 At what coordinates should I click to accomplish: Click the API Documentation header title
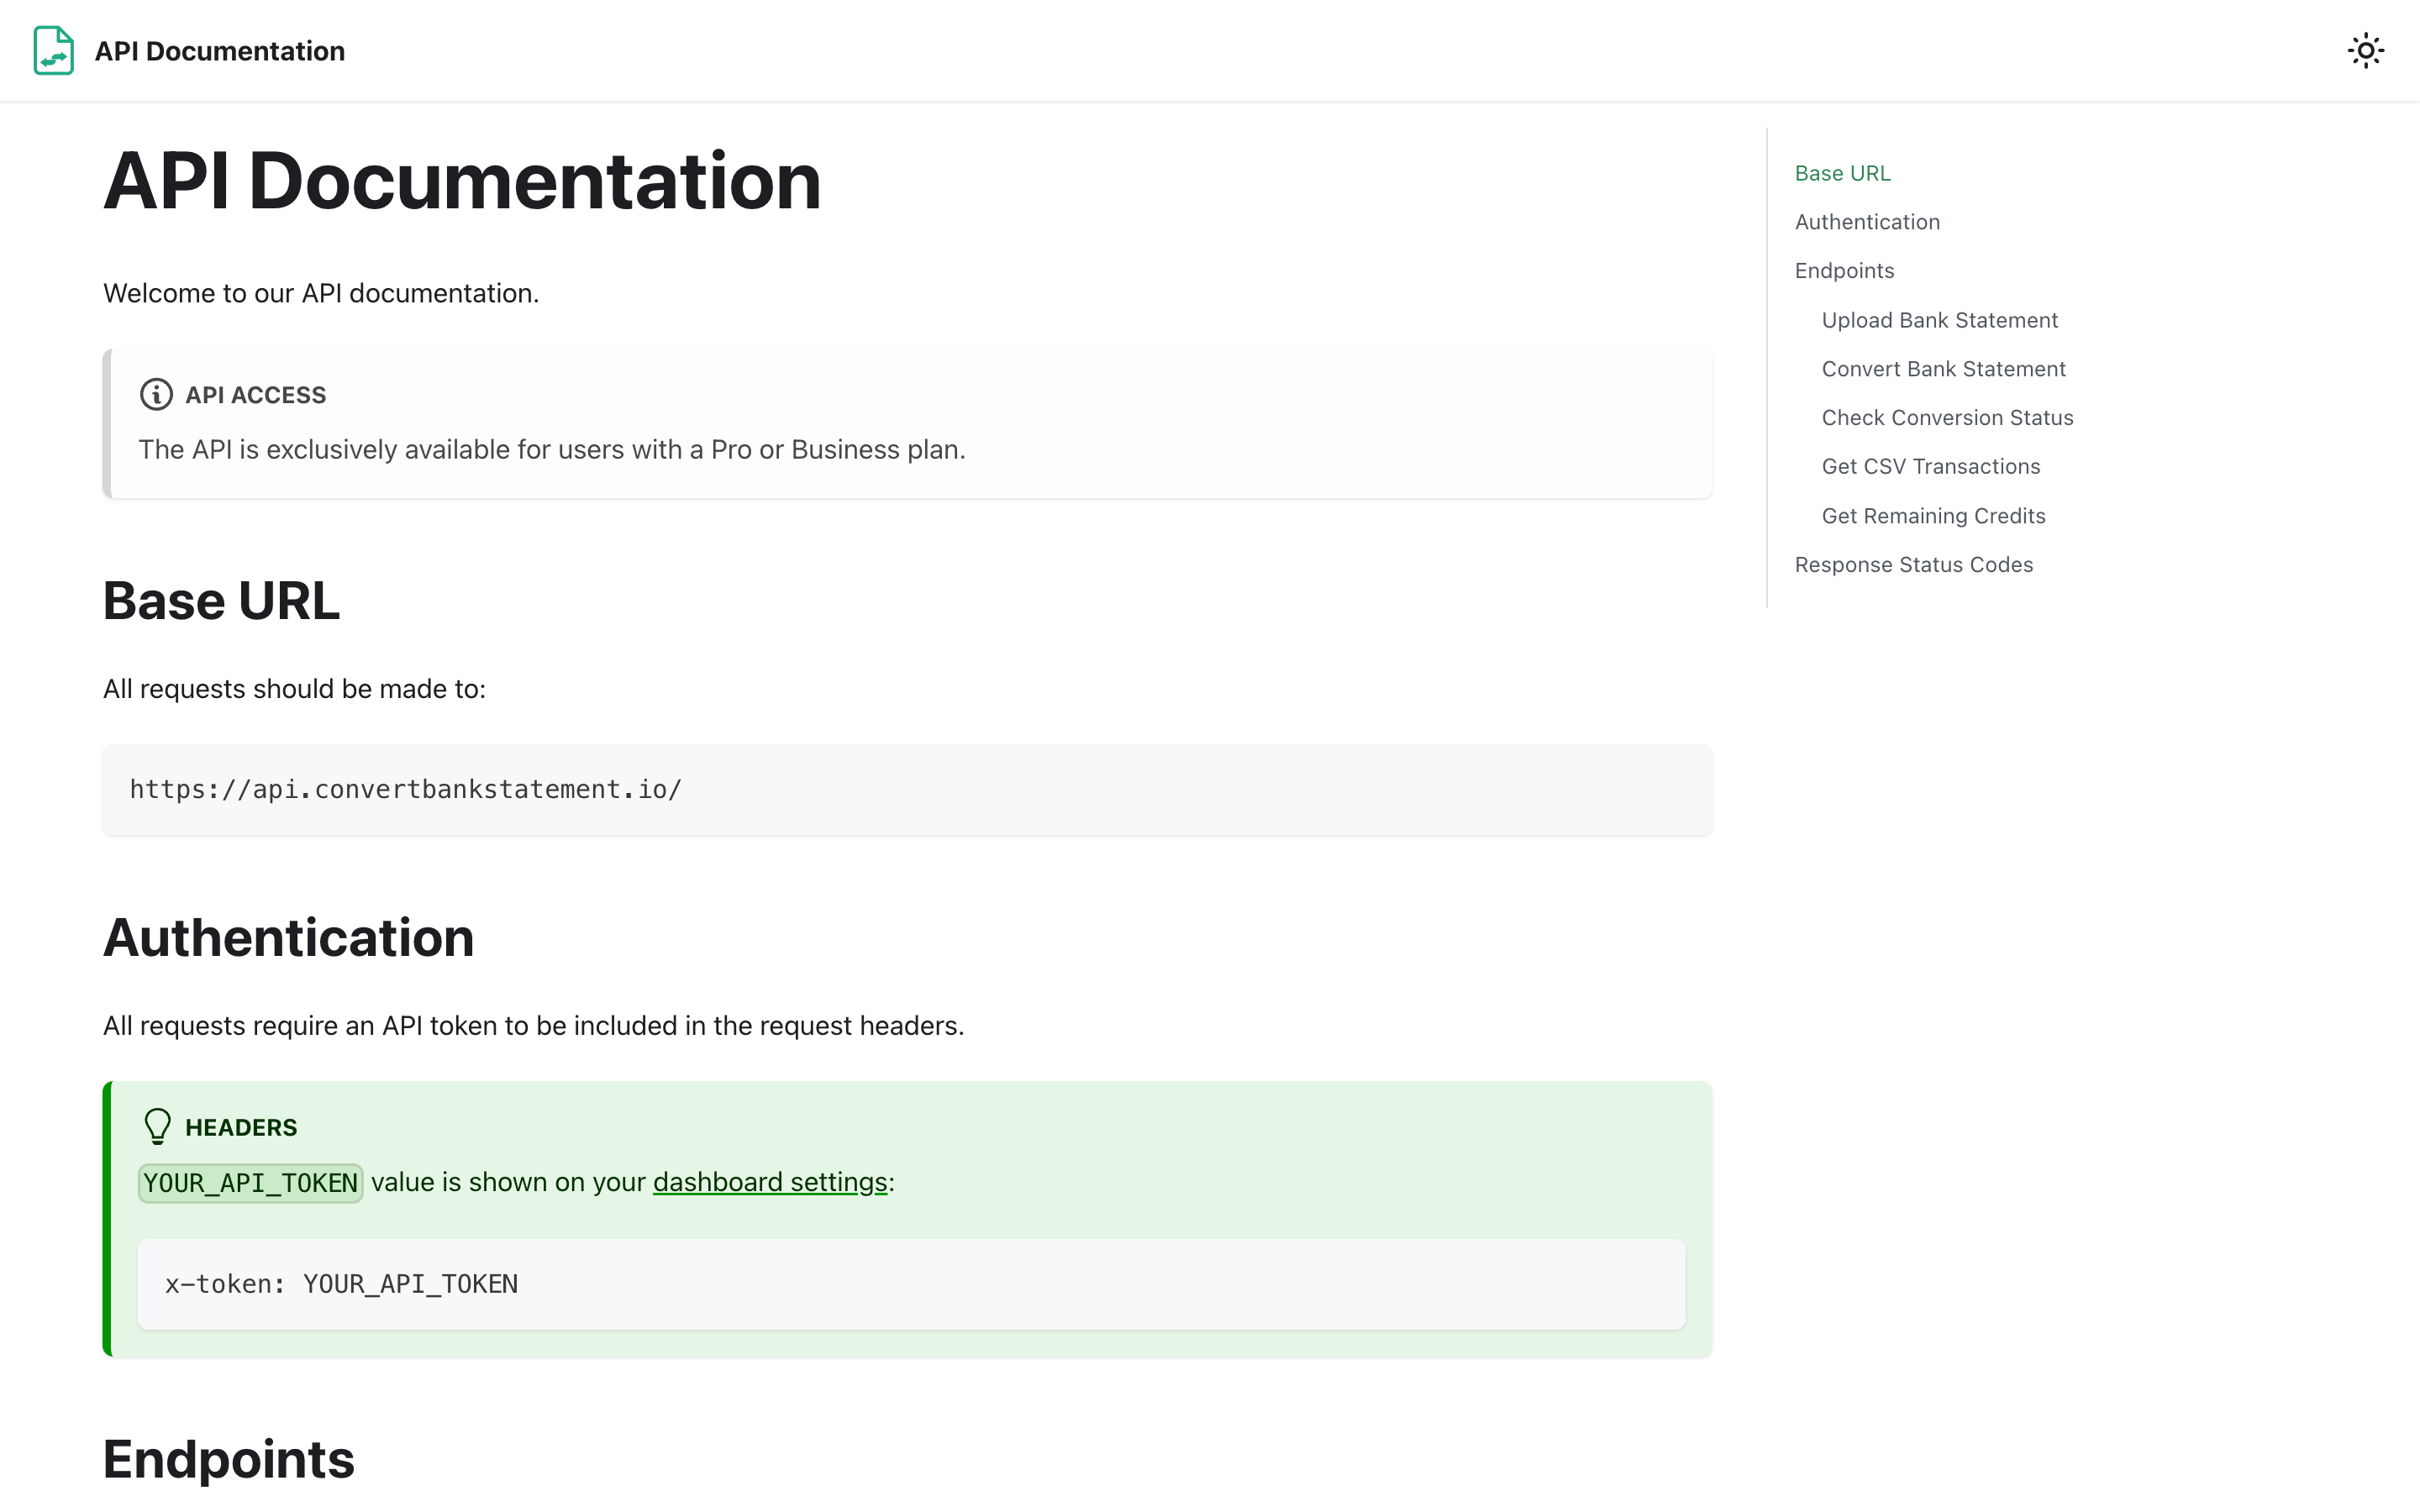point(219,50)
